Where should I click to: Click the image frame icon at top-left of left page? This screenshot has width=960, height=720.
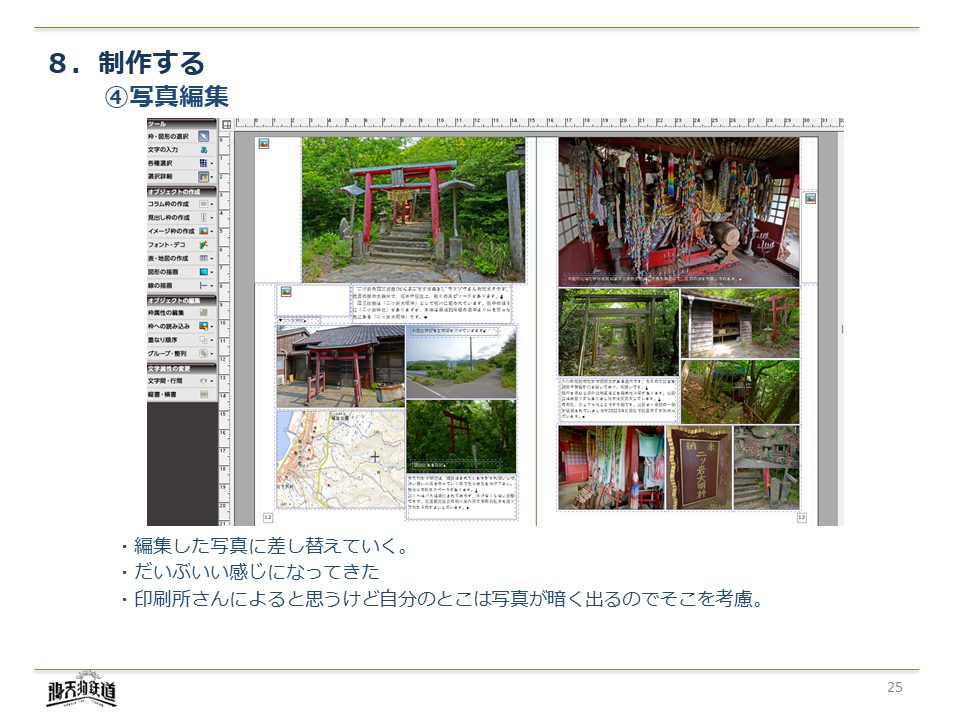coord(264,143)
